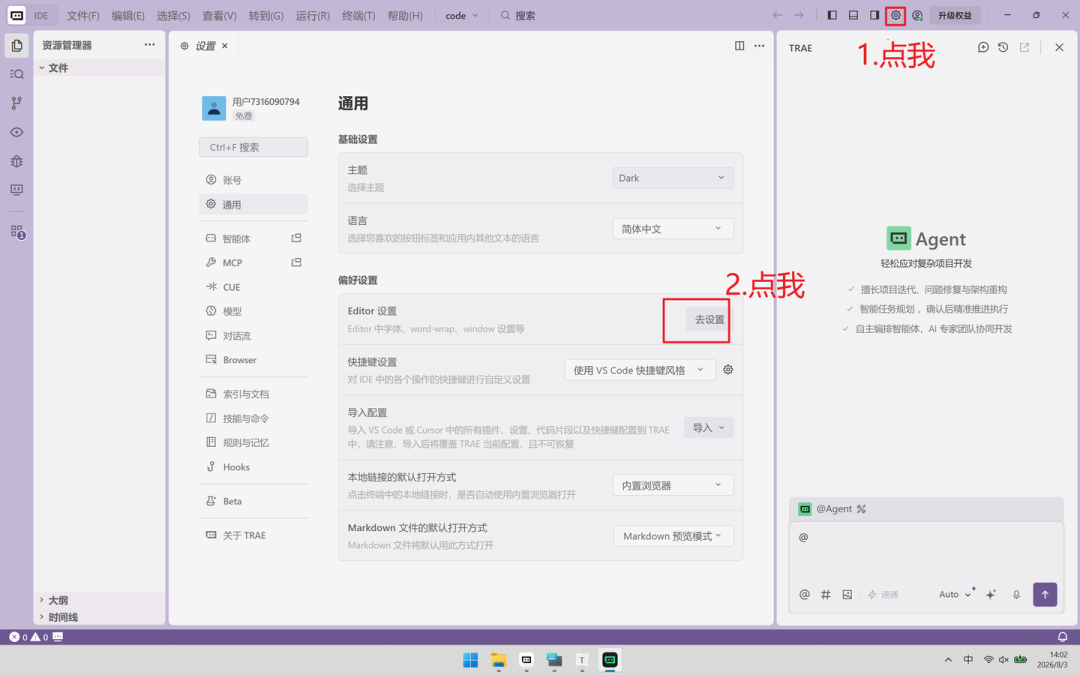Screen dimensions: 1080x675
Task: Open the Windows Start menu
Action: 470,660
